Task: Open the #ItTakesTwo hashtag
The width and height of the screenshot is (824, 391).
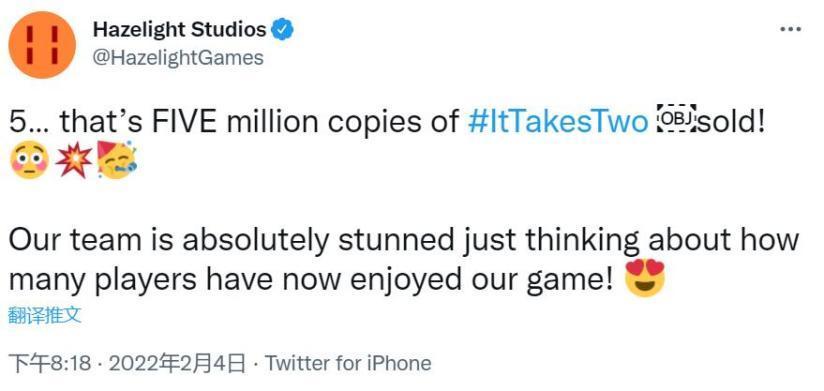Action: pos(558,121)
